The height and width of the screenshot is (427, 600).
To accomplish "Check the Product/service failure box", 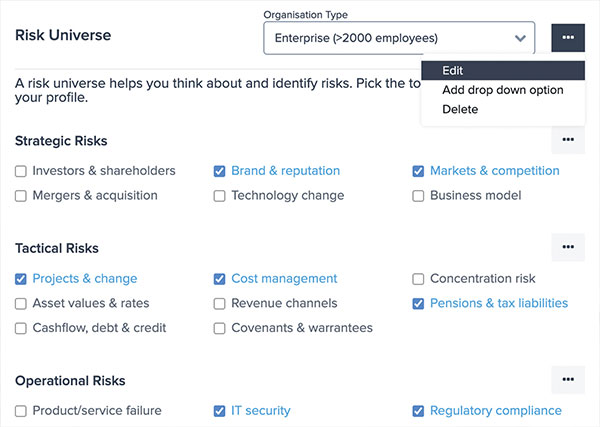I will 21,411.
